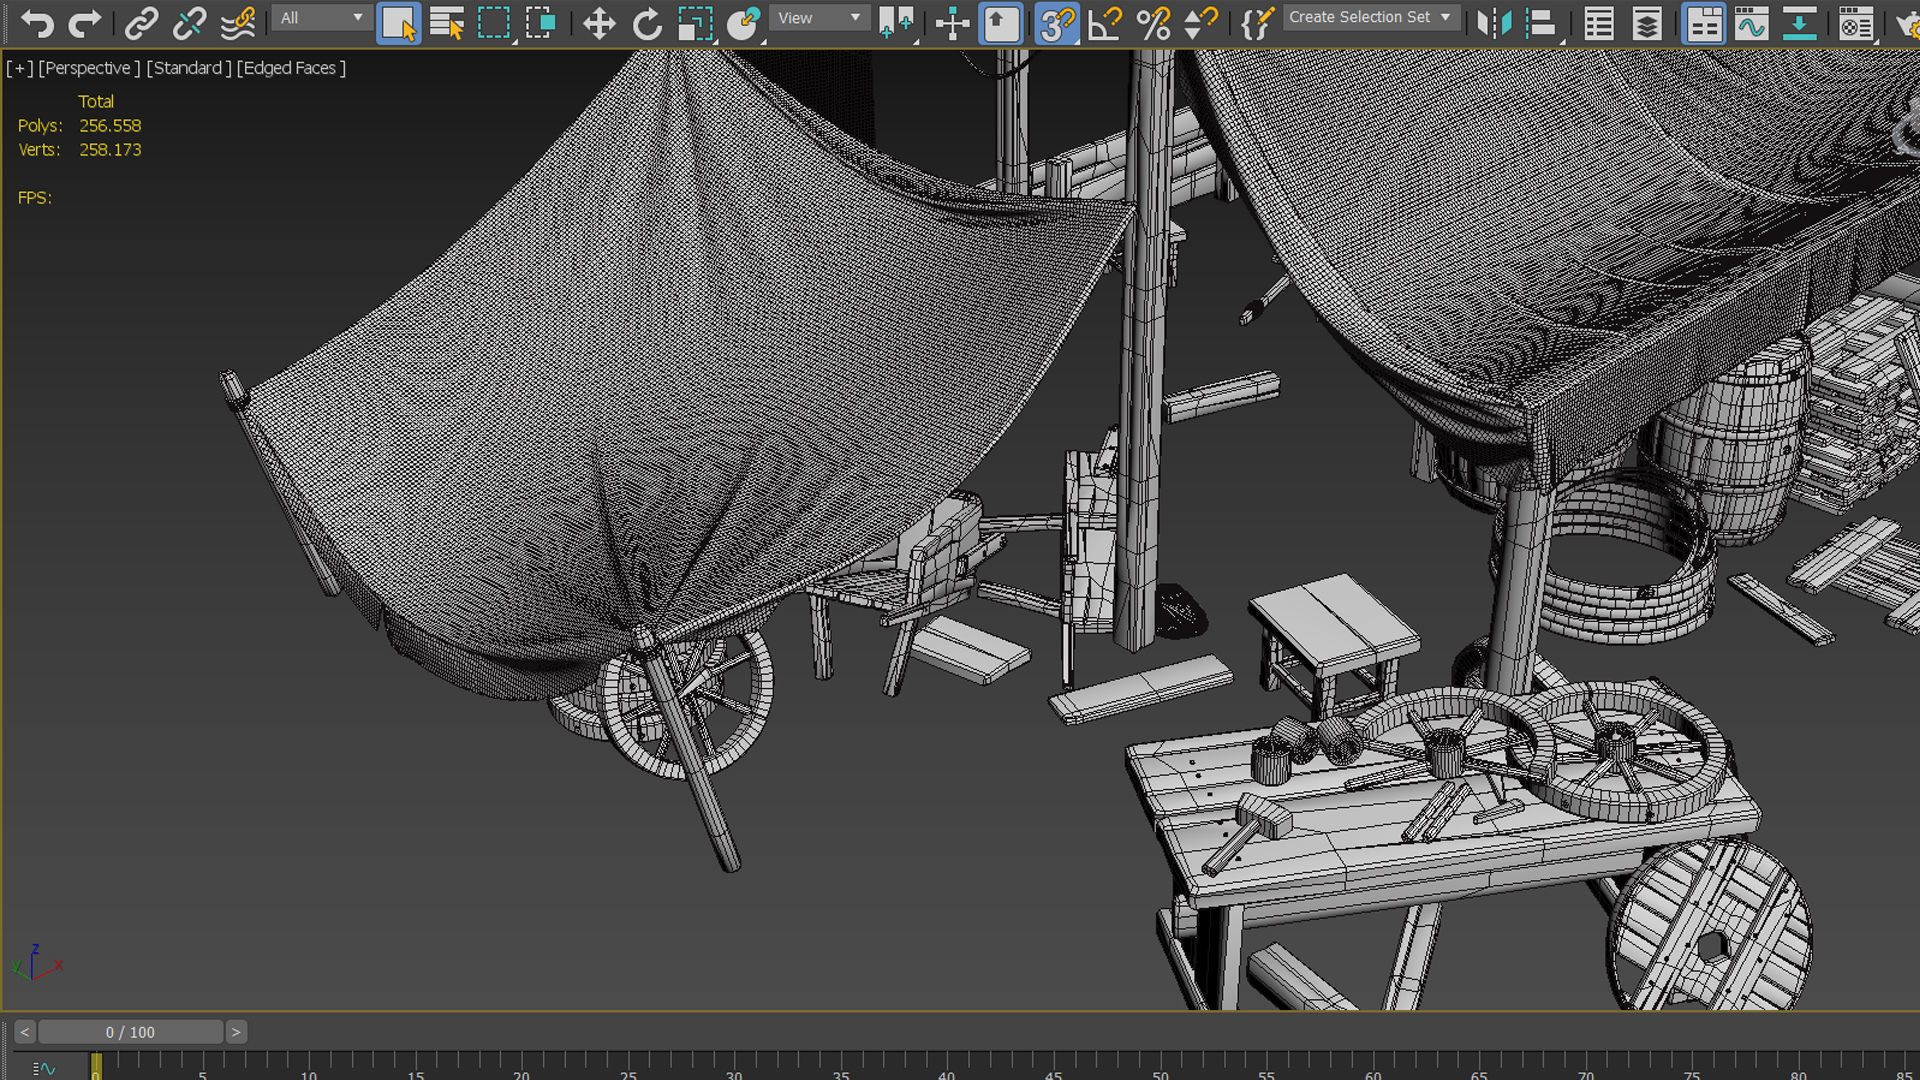Image resolution: width=1920 pixels, height=1080 pixels.
Task: Open the Edged Faces shading menu
Action: pos(289,68)
